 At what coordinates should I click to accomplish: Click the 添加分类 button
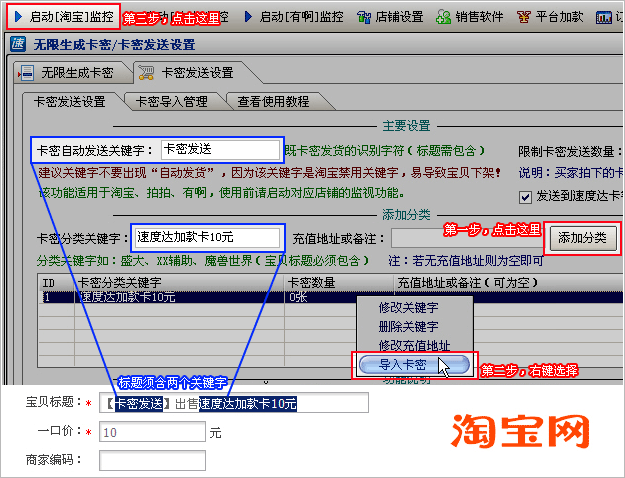[x=582, y=238]
